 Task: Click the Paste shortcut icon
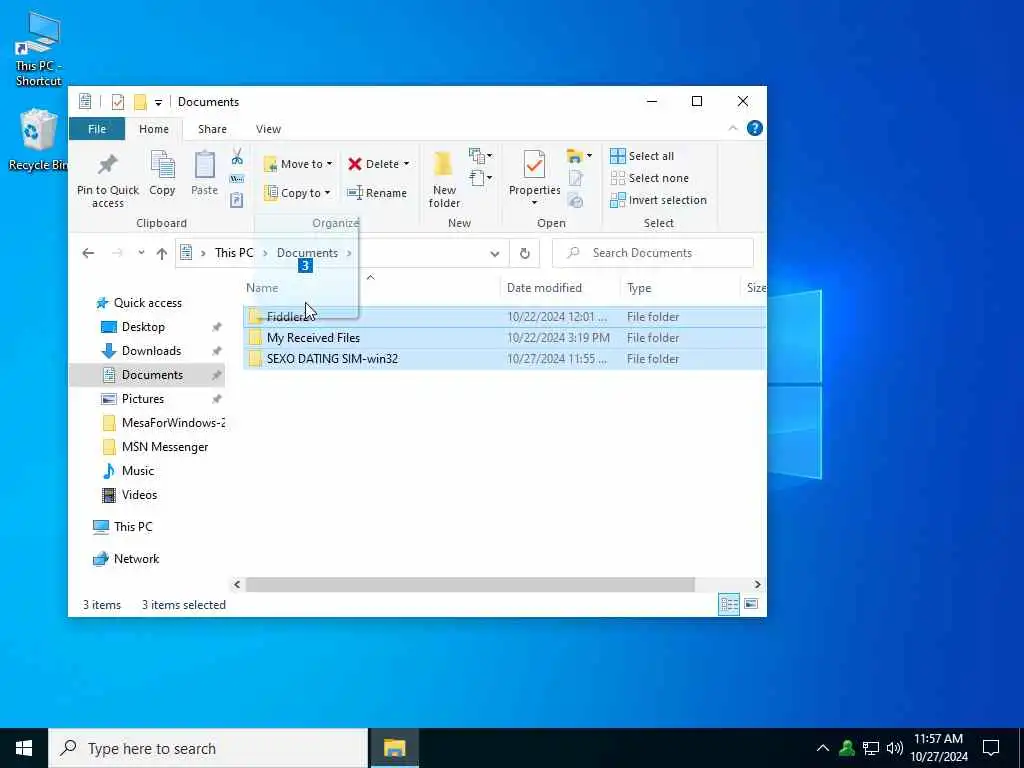[236, 200]
